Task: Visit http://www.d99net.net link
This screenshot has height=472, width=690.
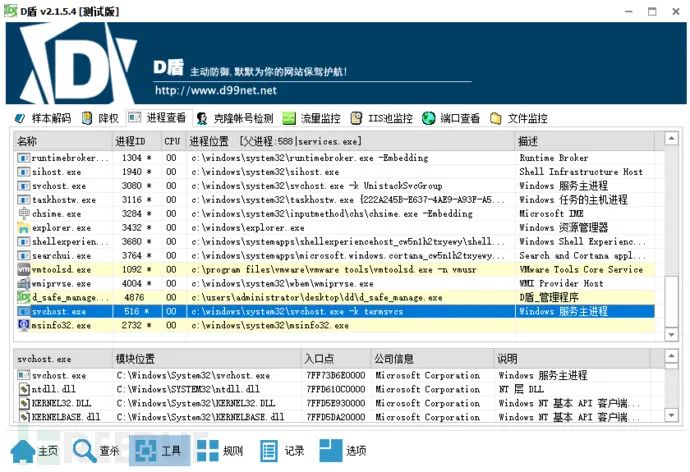Action: 216,91
